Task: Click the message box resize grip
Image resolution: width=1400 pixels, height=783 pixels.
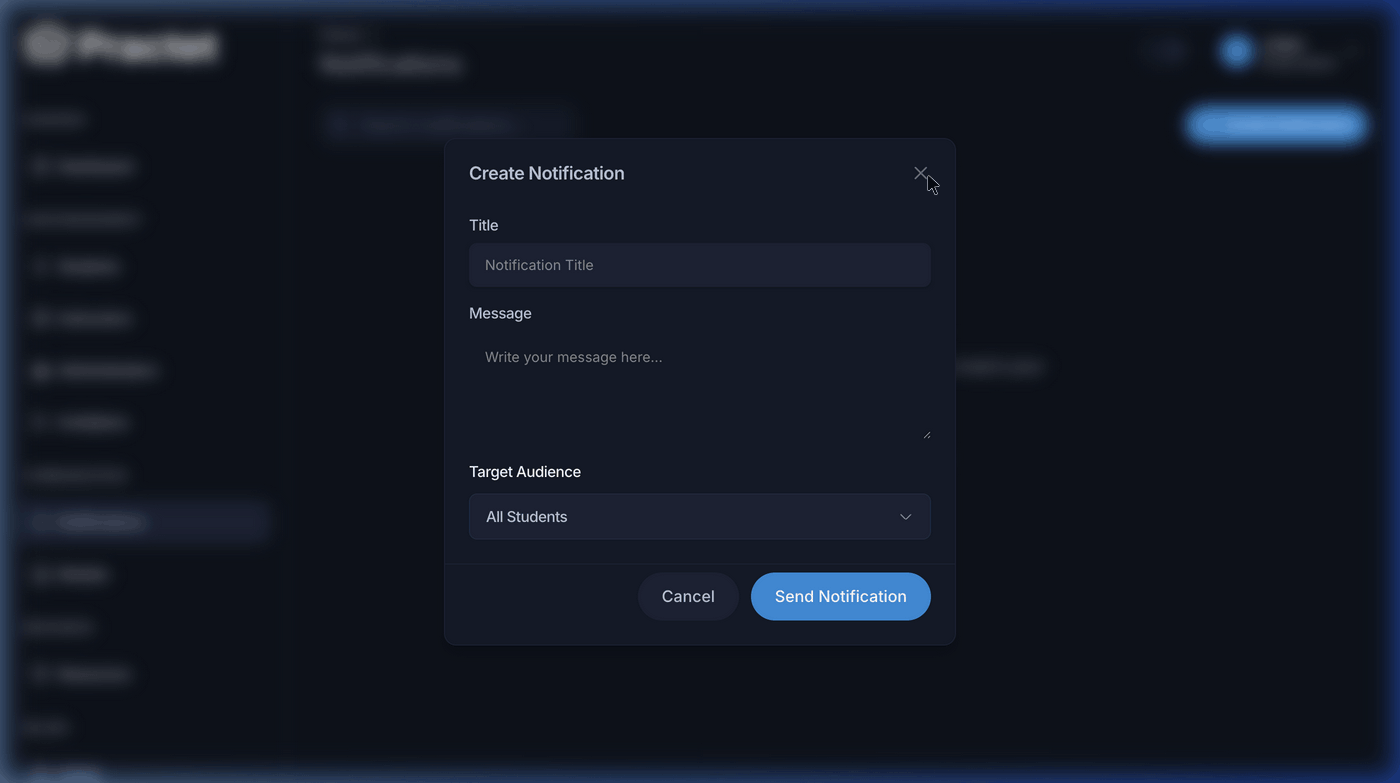Action: (926, 434)
